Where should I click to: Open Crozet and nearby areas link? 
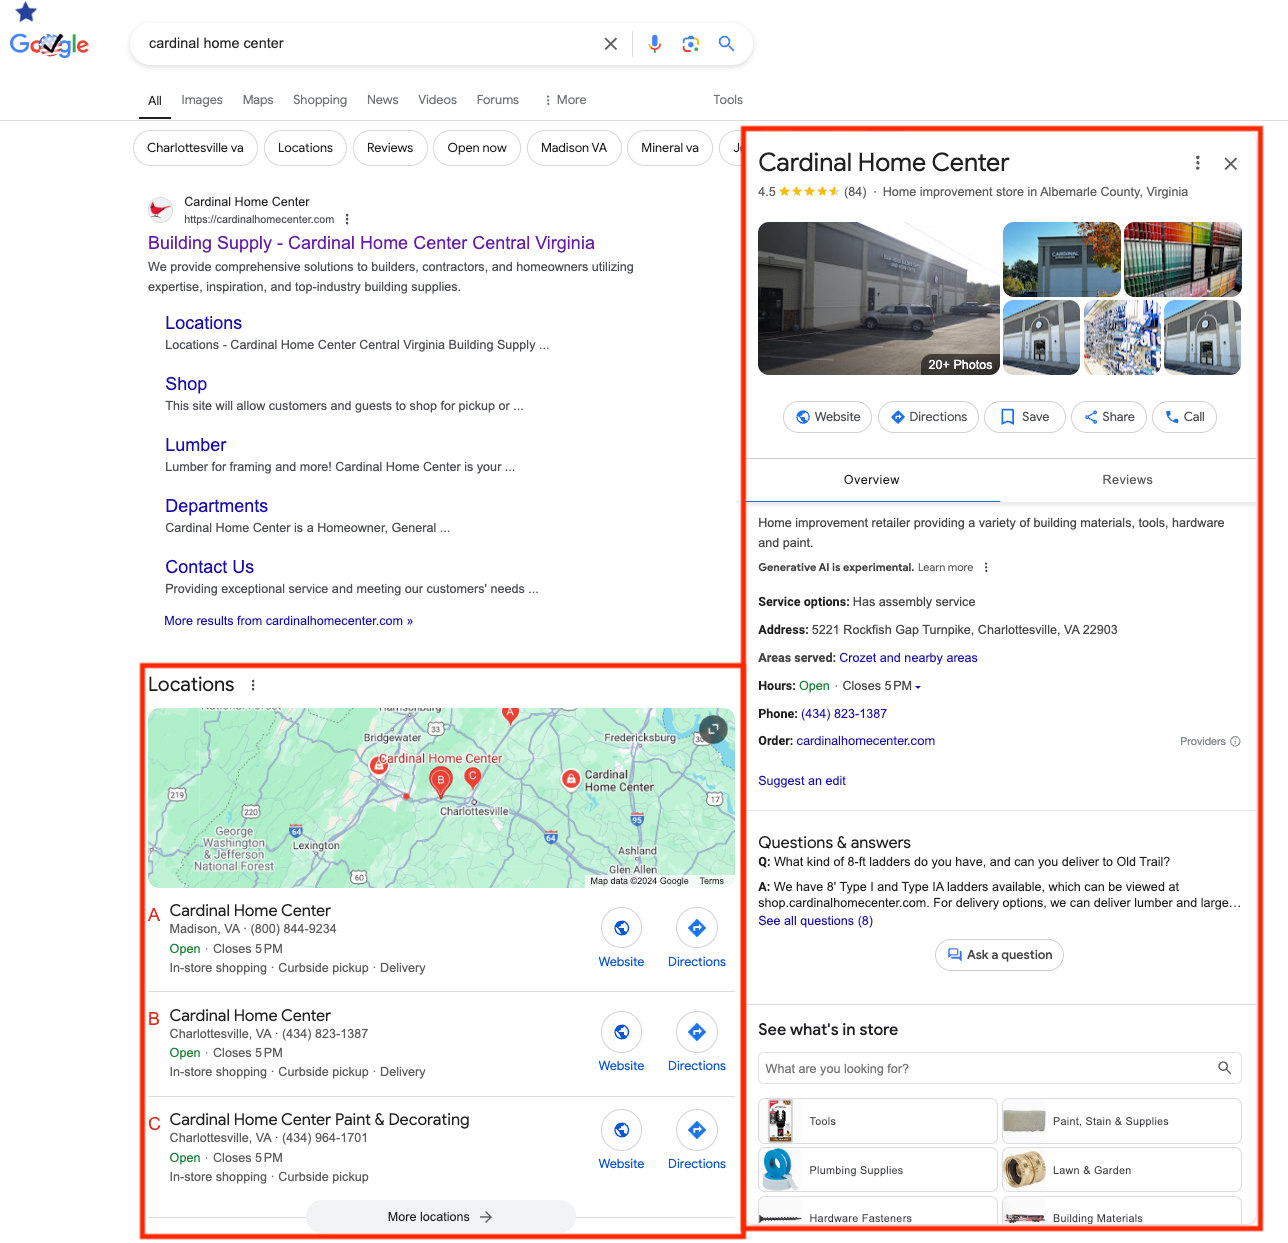click(x=908, y=658)
